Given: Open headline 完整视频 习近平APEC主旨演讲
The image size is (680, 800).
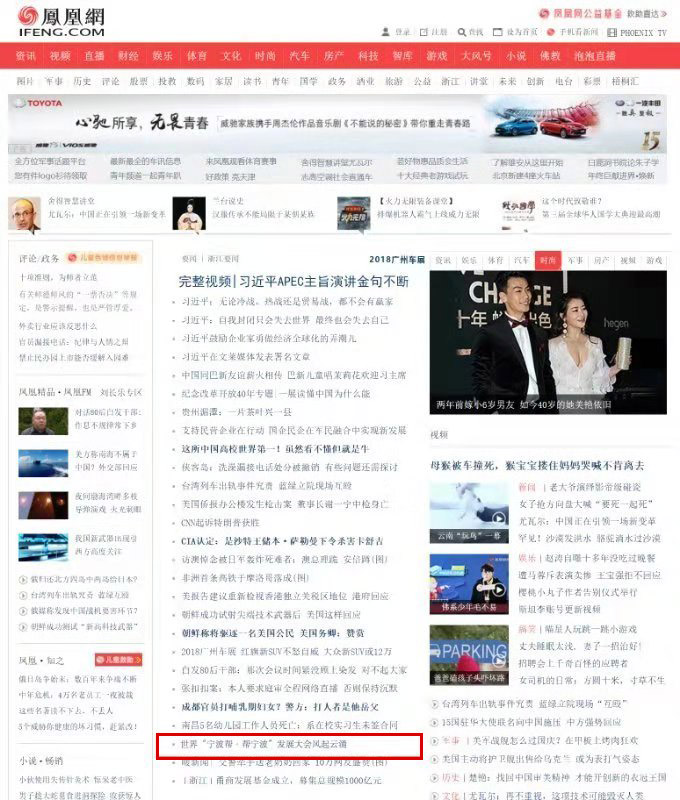Looking at the screenshot, I should 293,281.
